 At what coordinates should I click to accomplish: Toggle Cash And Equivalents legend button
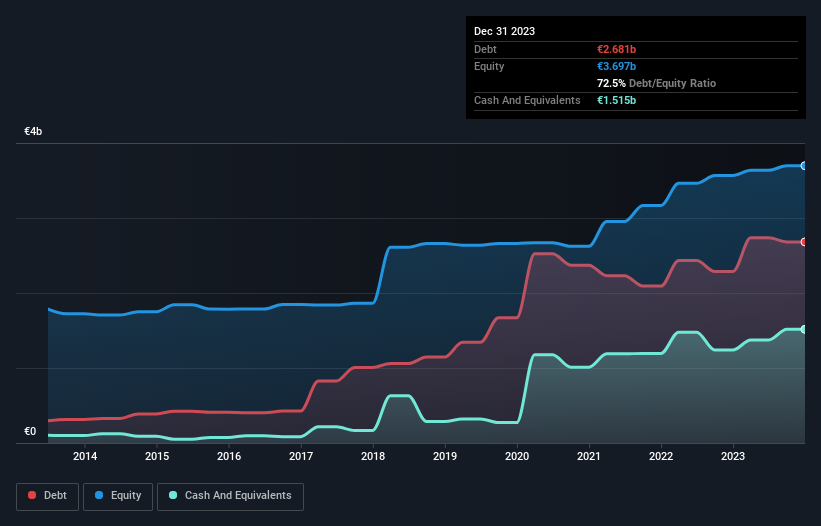(x=230, y=496)
